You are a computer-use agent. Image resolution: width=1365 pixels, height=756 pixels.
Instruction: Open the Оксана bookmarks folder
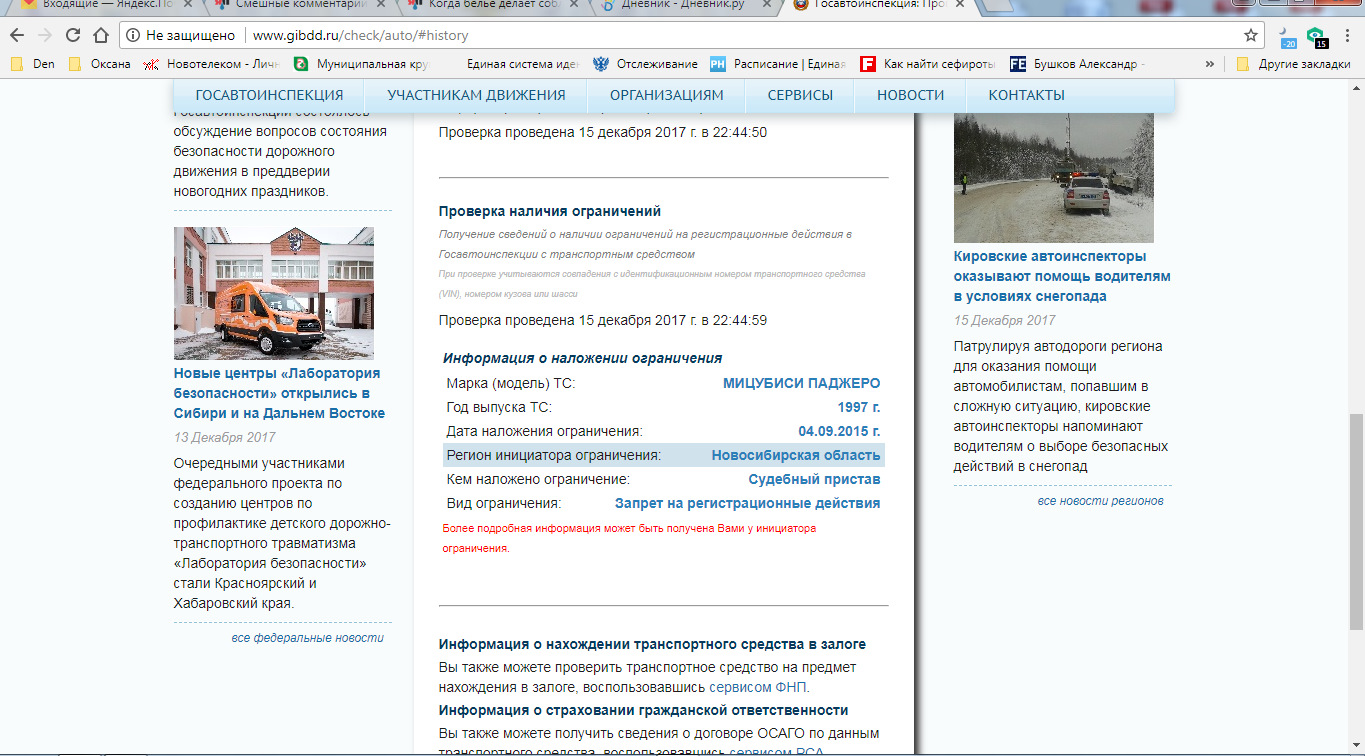pos(99,64)
